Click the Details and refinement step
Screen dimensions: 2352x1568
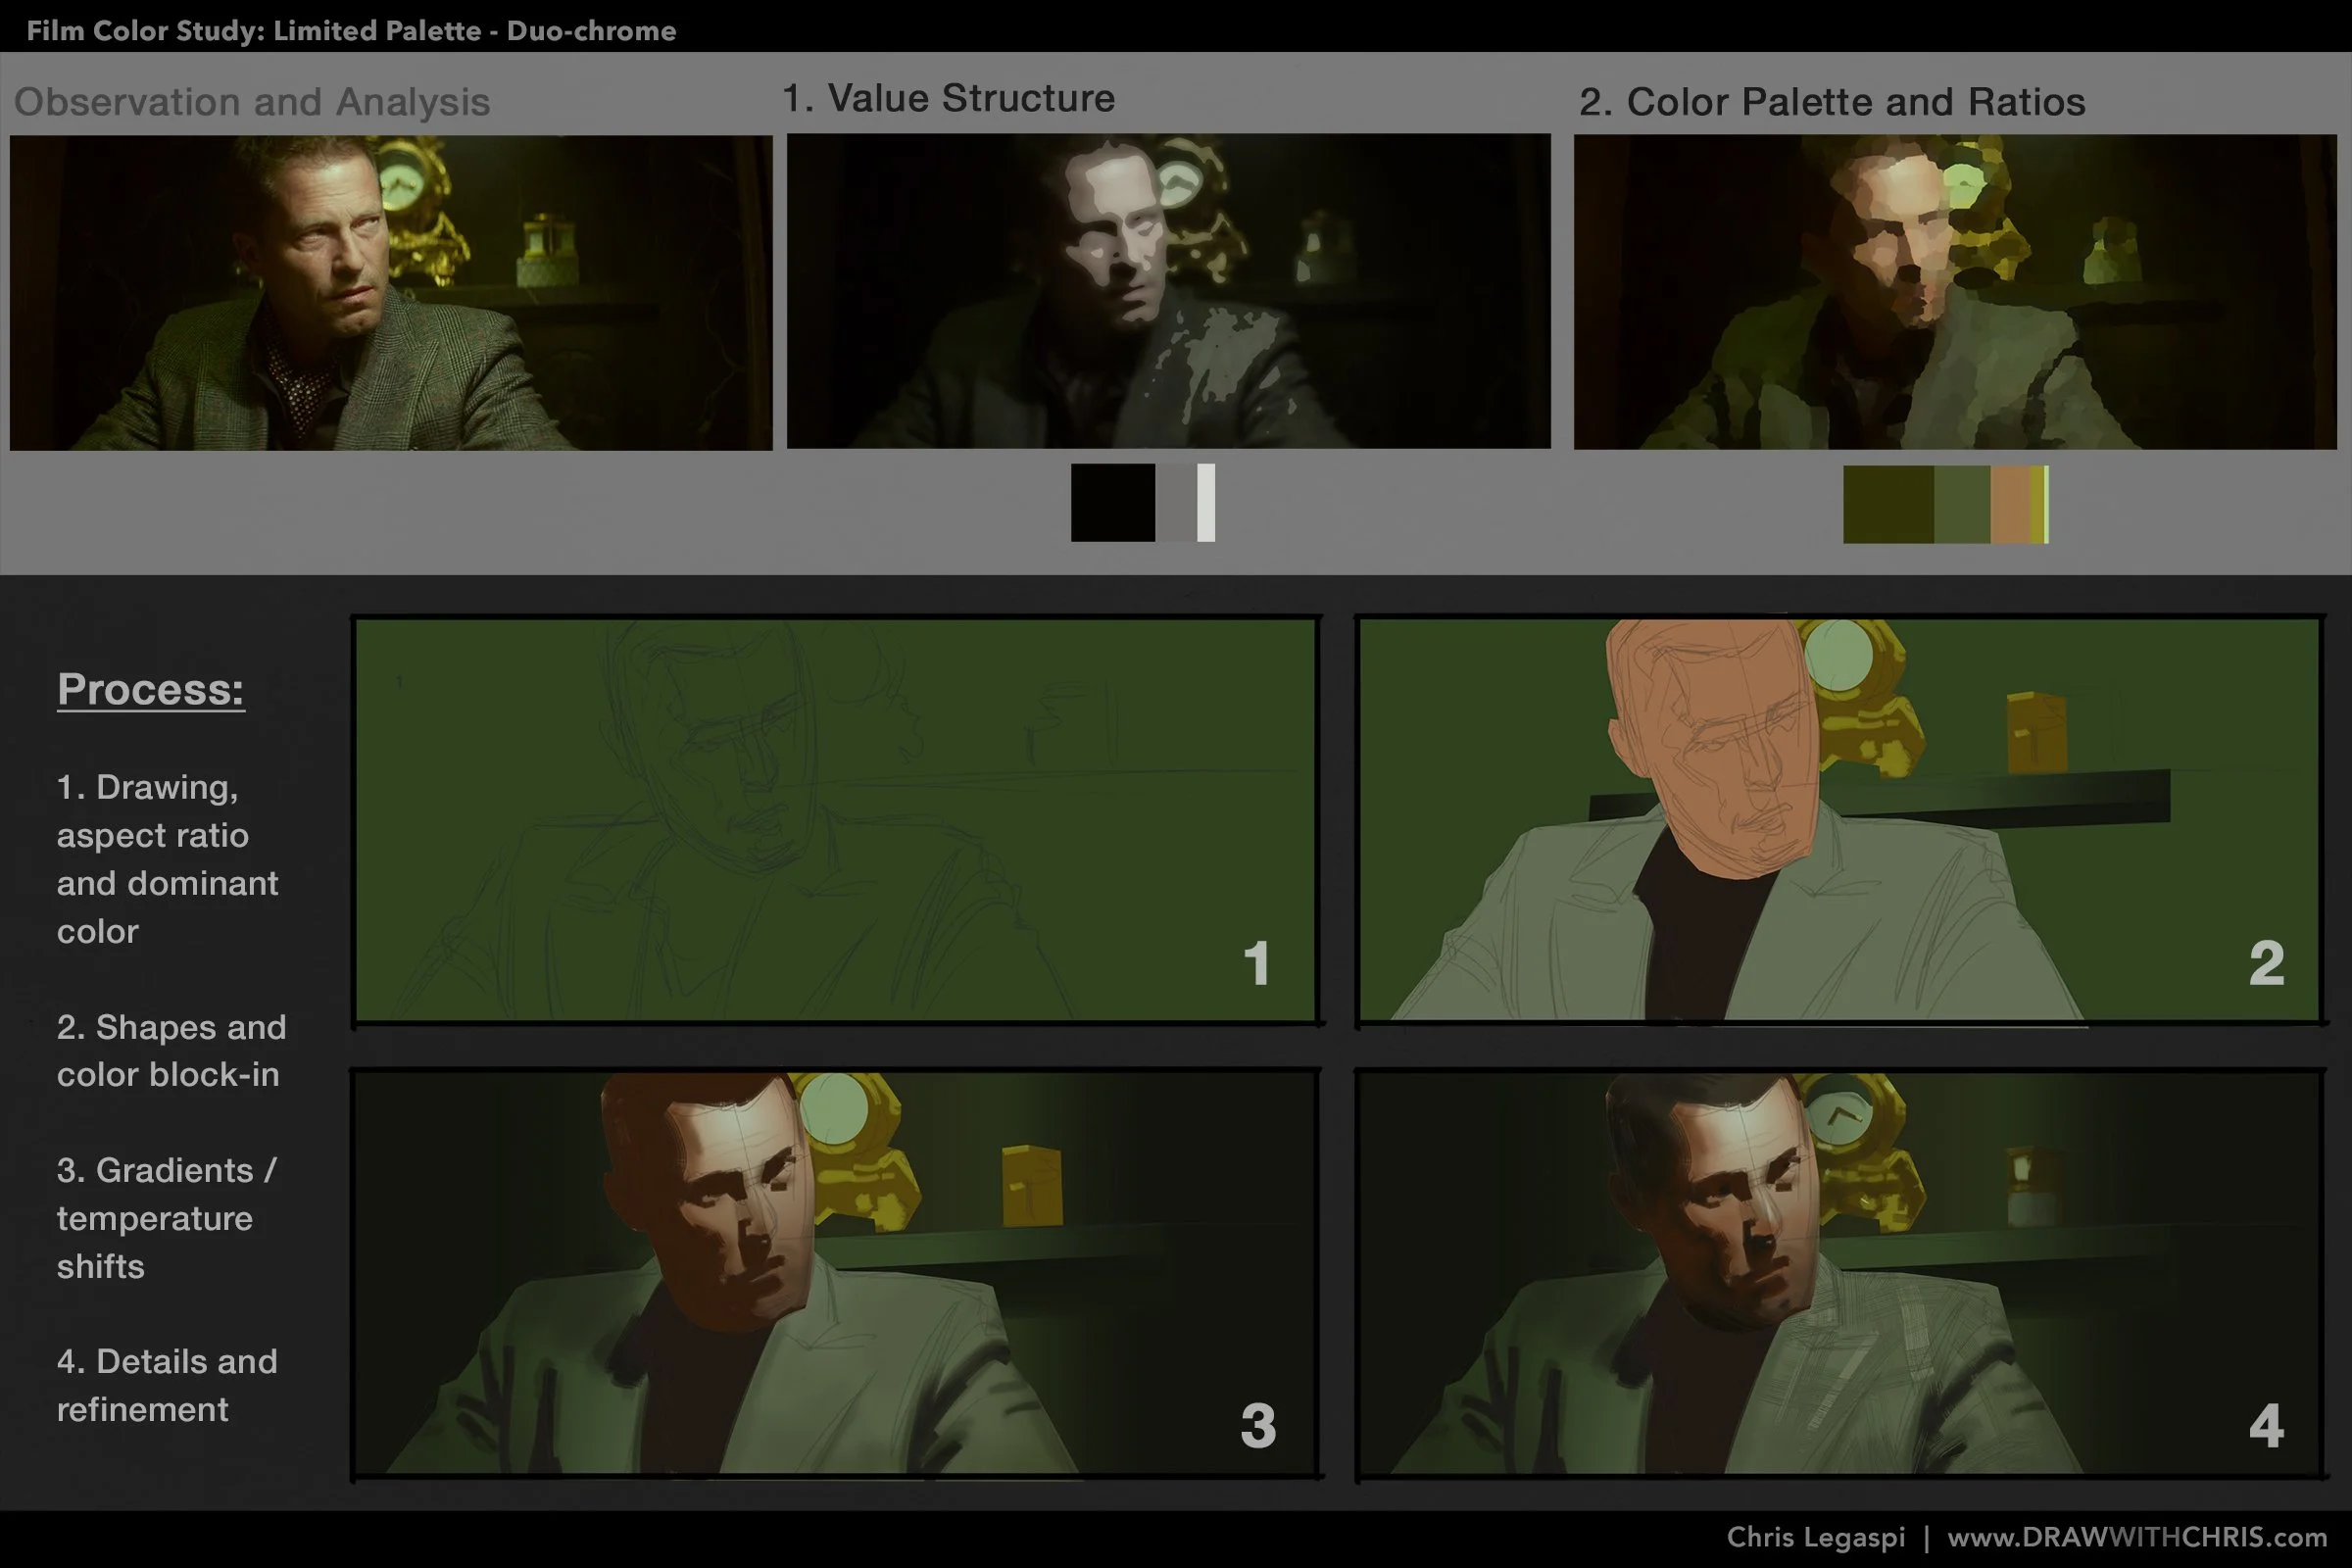[167, 1386]
